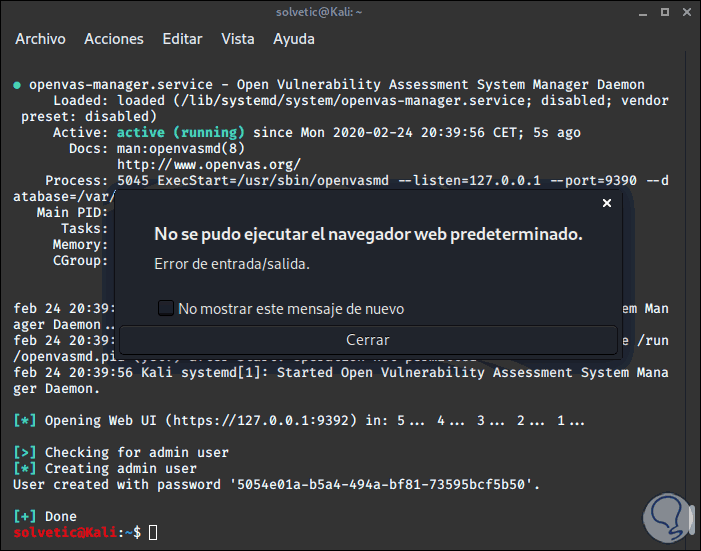Open the Vista menu
The image size is (701, 551).
238,39
